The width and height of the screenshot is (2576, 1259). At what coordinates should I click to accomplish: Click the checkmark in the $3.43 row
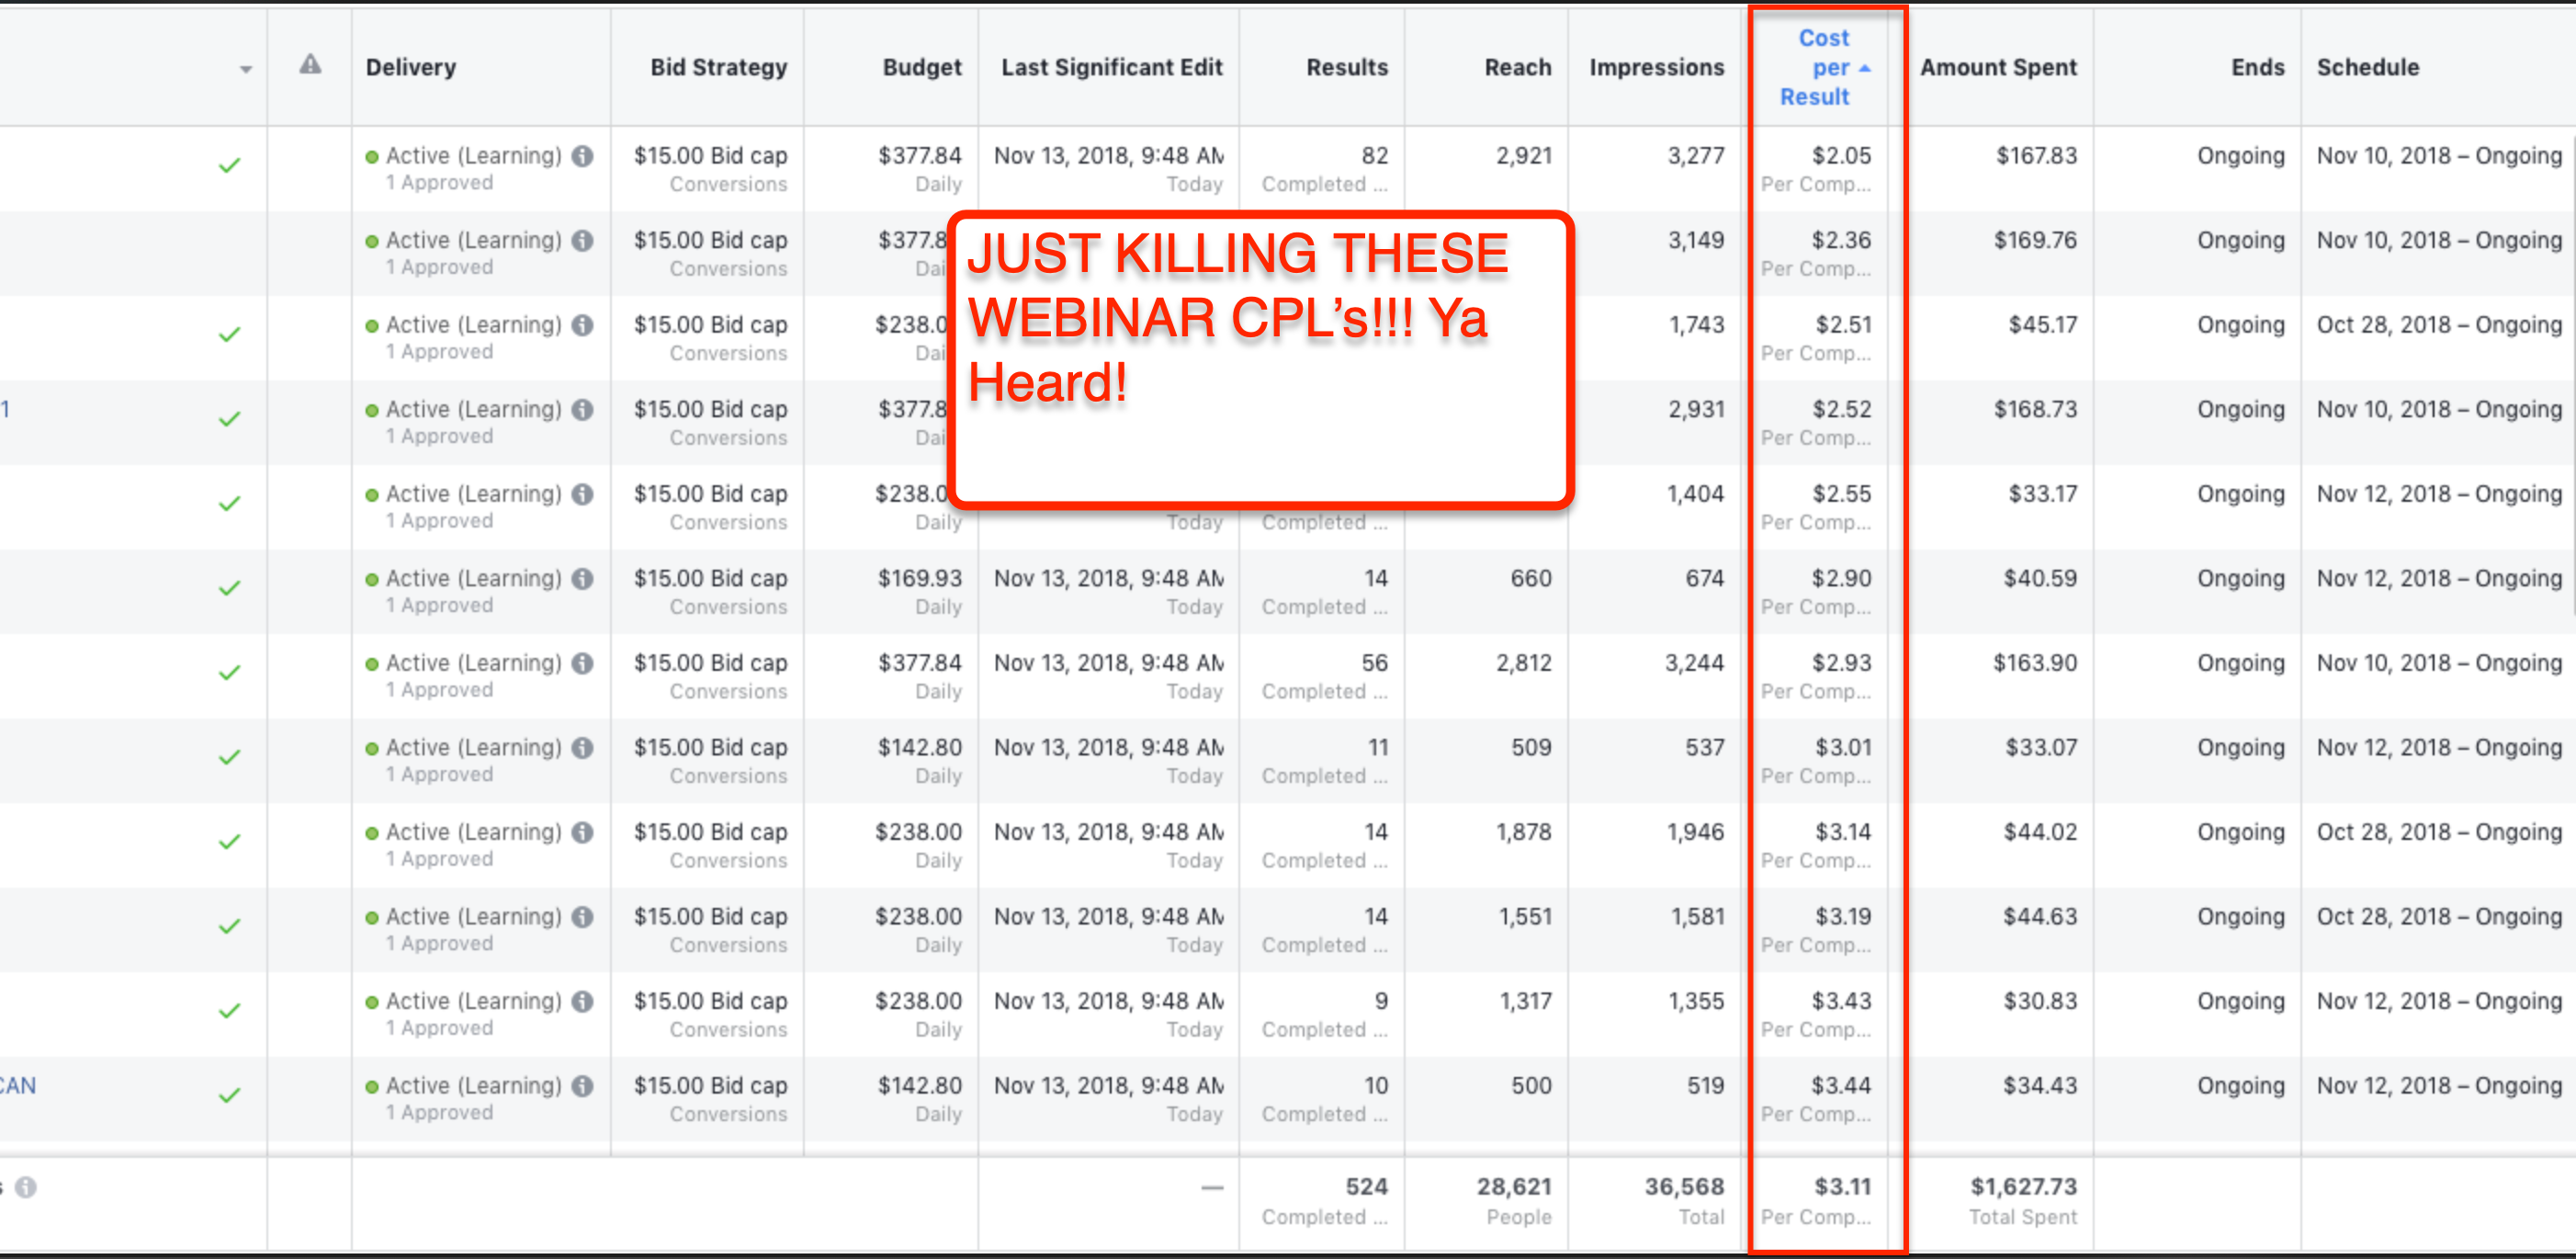[229, 1011]
